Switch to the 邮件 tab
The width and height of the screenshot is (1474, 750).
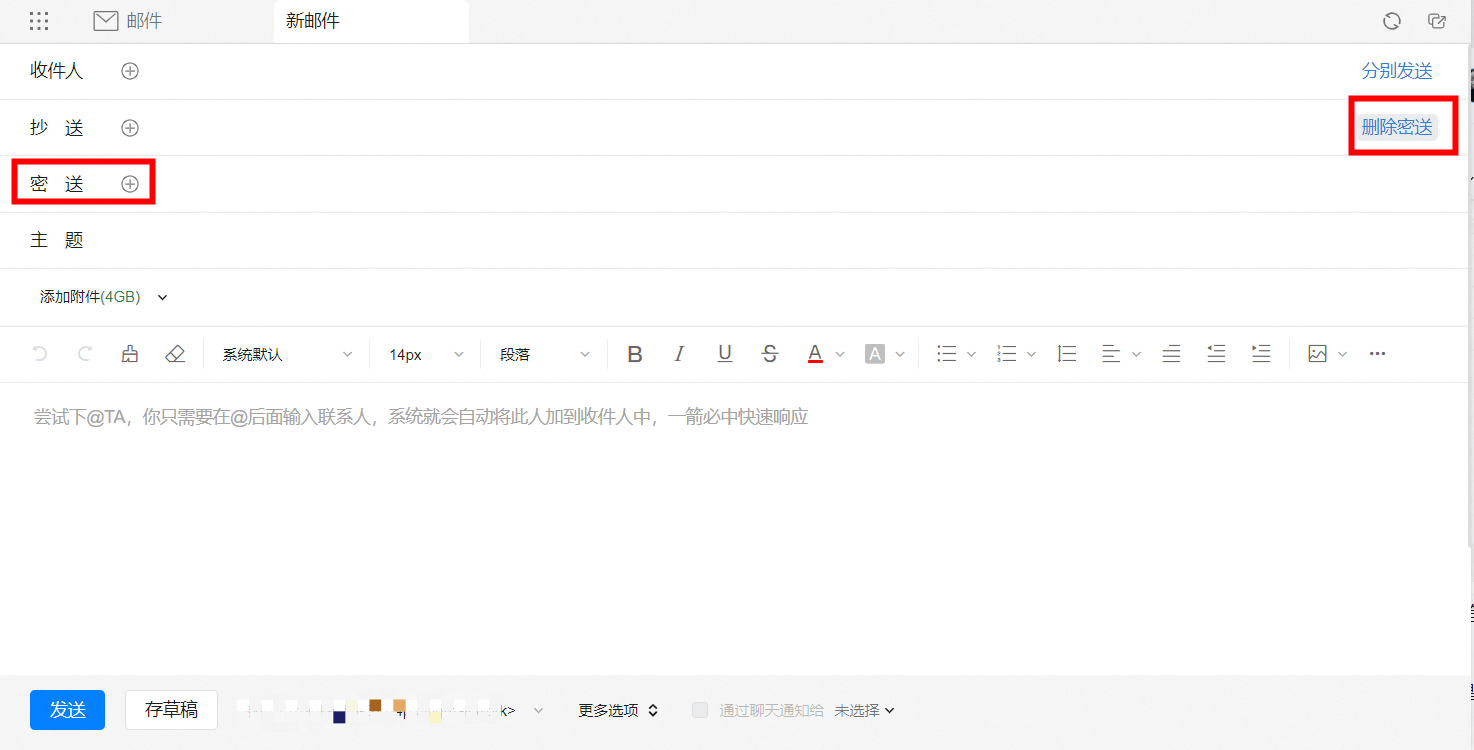pos(127,21)
